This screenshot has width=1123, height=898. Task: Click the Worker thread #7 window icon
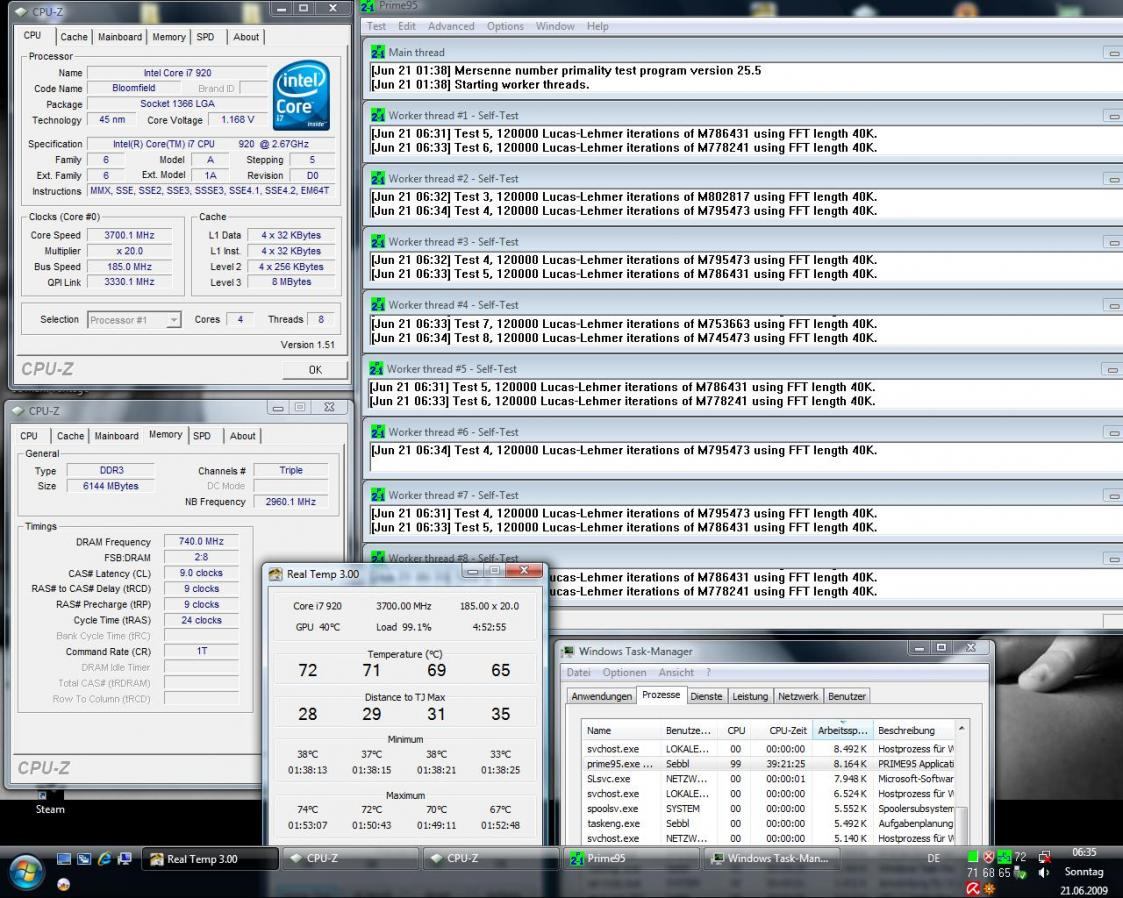(x=377, y=495)
